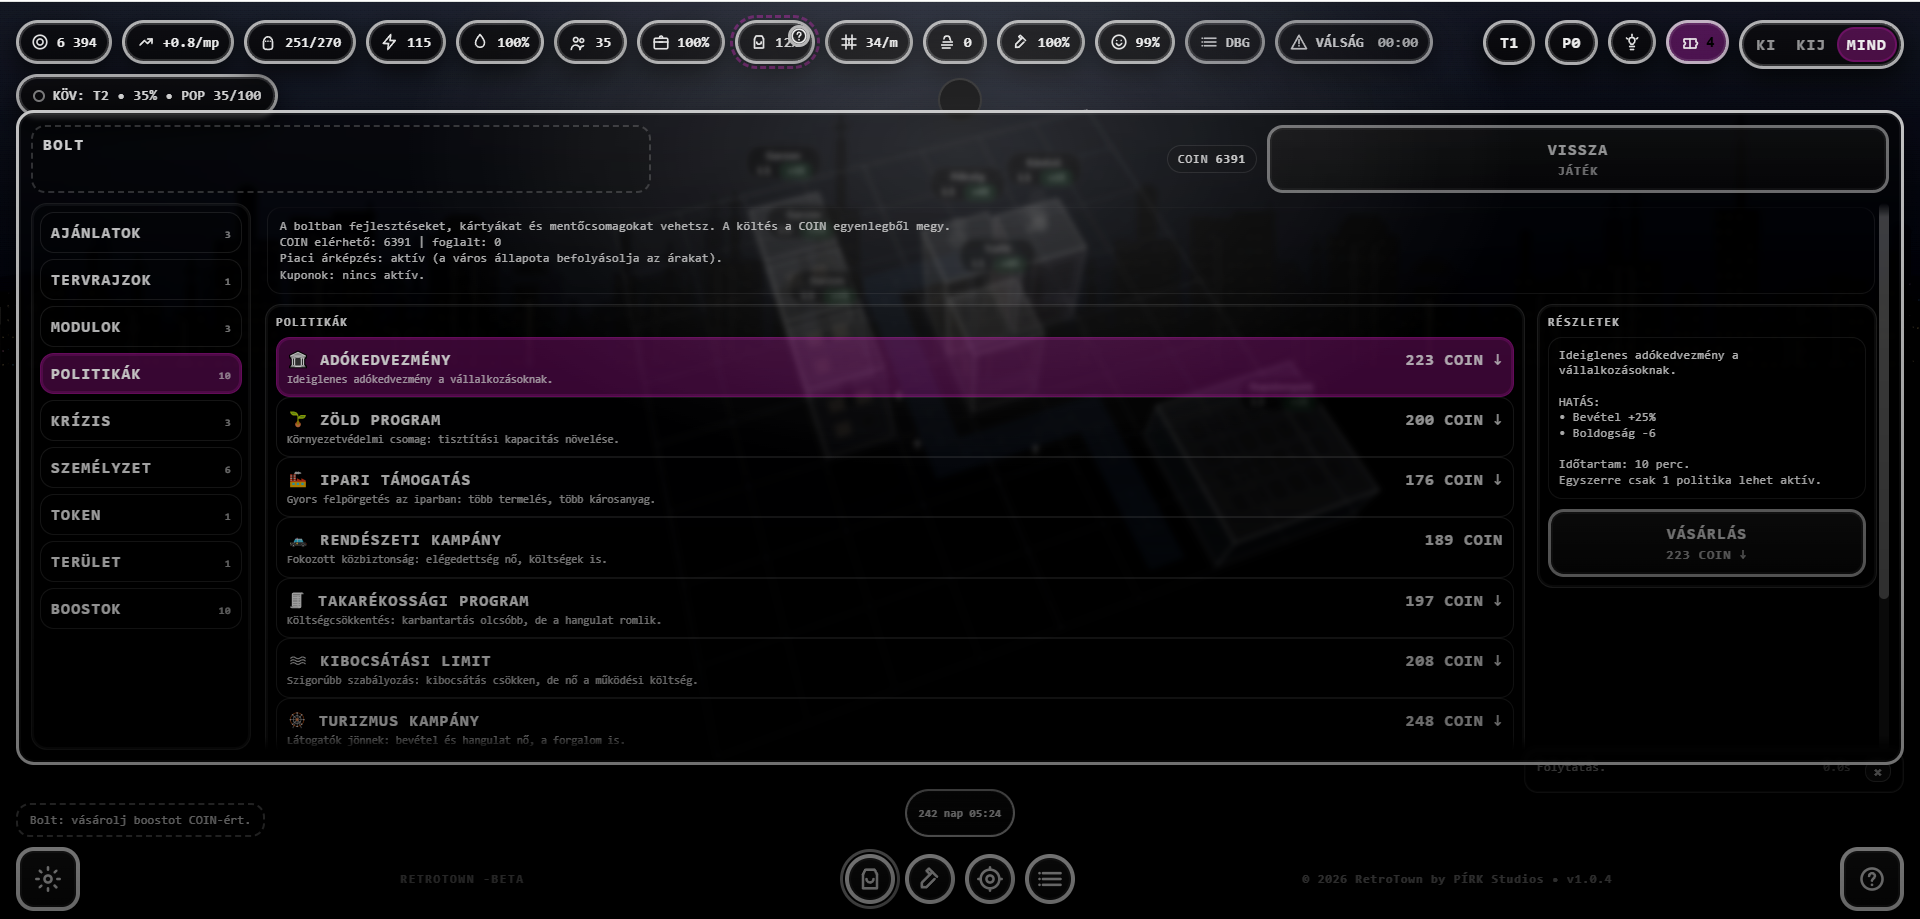Open the list menu icon in bottom bar
The image size is (1920, 919).
tap(1050, 879)
